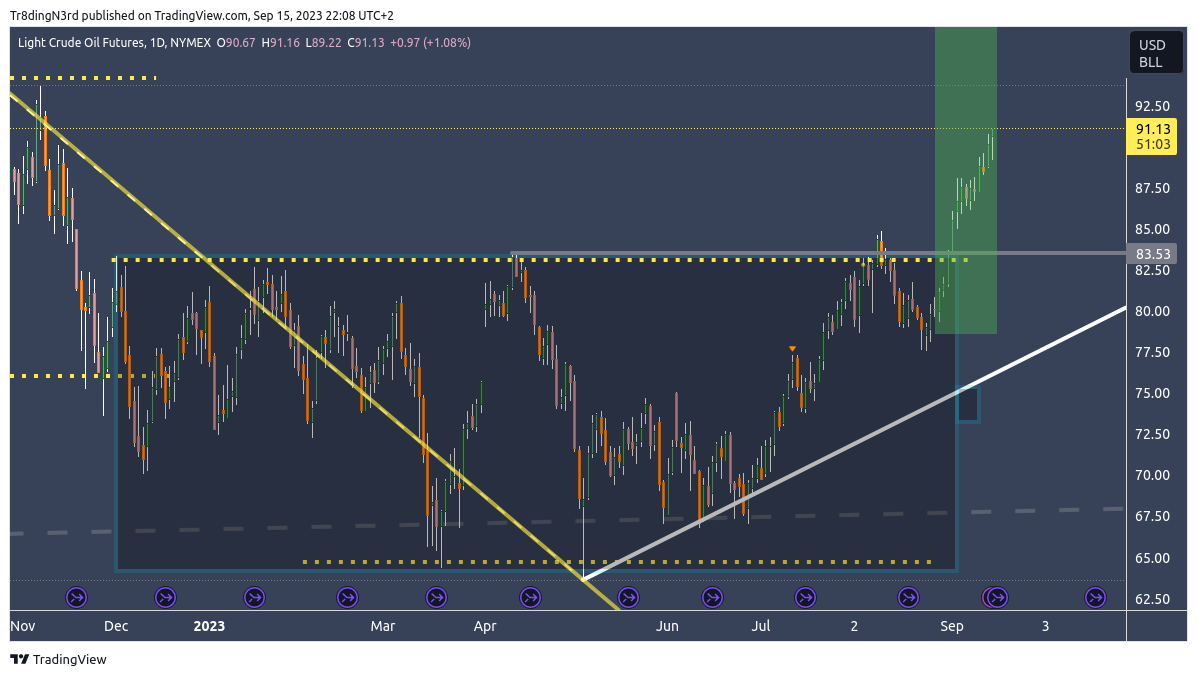Image resolution: width=1198 pixels, height=677 pixels.
Task: Select the small blue rectangle near 75.00
Action: tap(968, 405)
